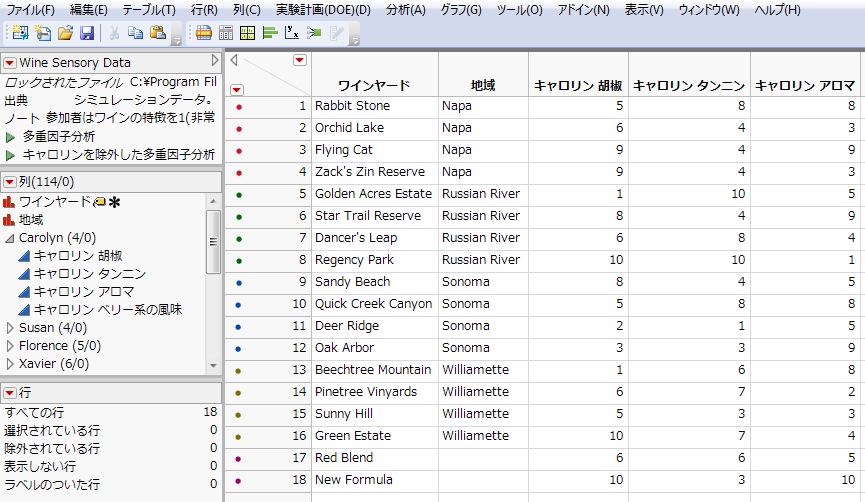865x502 pixels.
Task: Open the 列(114/0) panel red triangle menu
Action: [10, 180]
